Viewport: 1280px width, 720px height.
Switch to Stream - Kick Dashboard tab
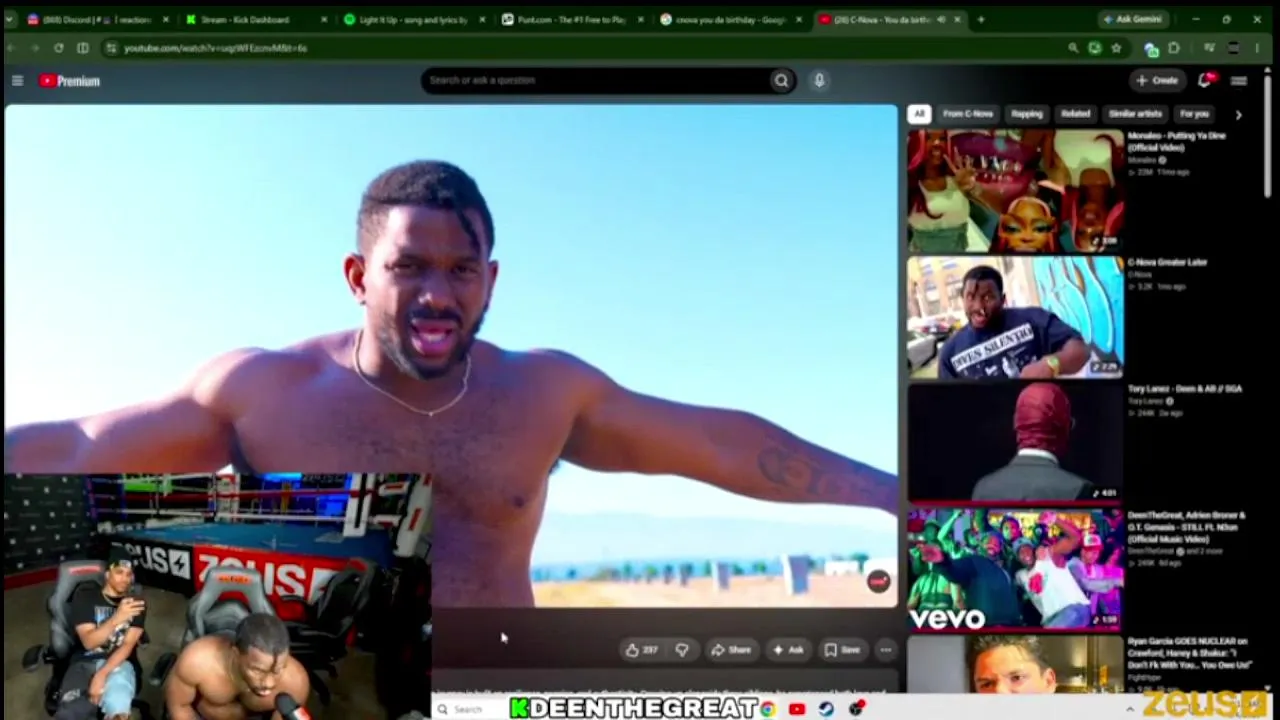point(255,19)
